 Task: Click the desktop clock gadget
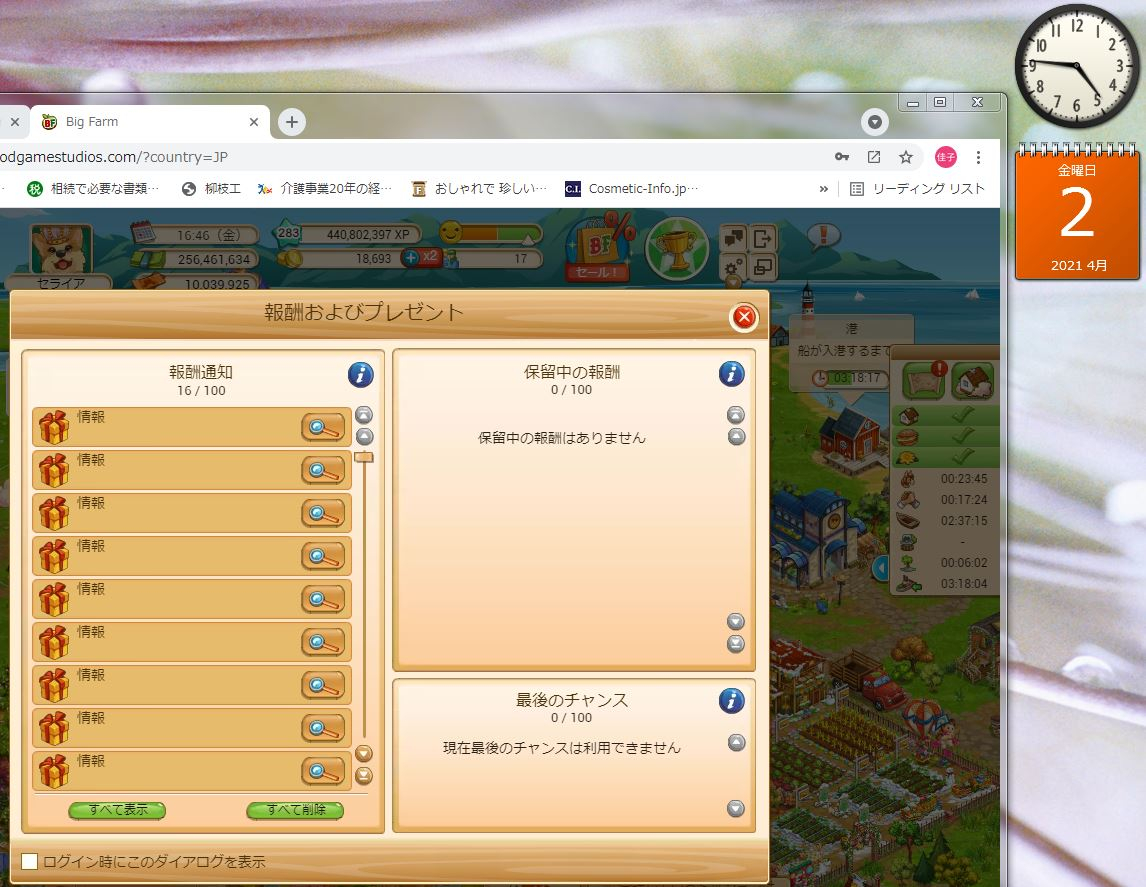1077,66
